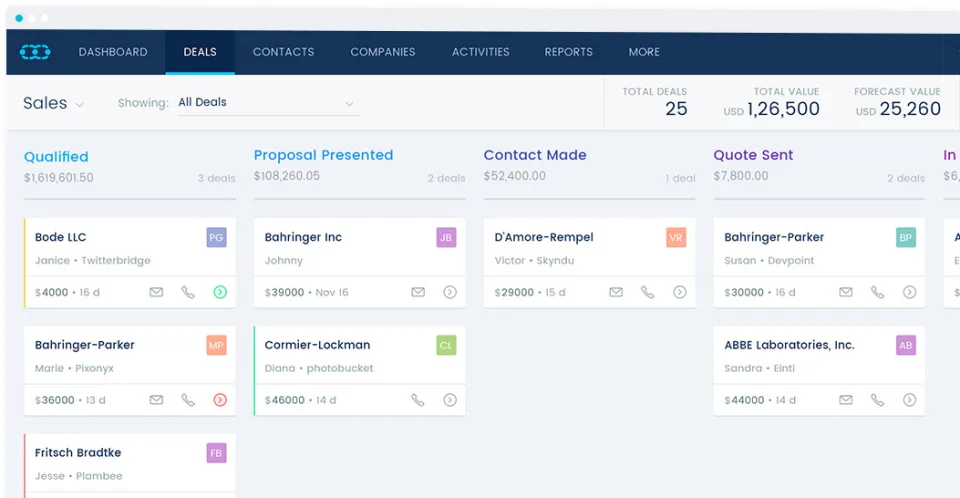Call Victor on the D'Amore-Rempel card
The width and height of the screenshot is (960, 498).
(x=648, y=292)
